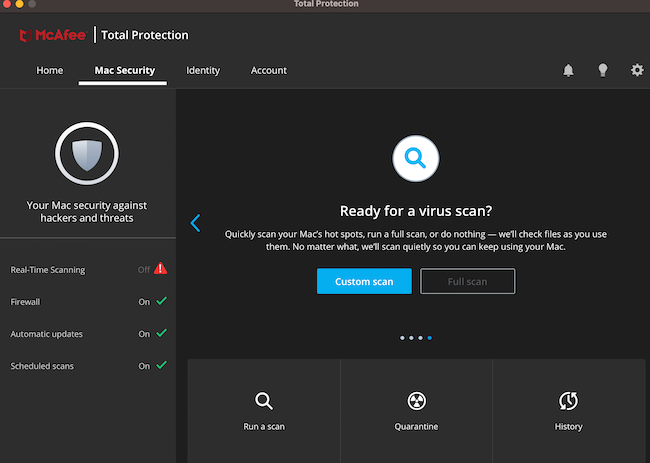Click the magnifying glass circle icon

pos(416,158)
